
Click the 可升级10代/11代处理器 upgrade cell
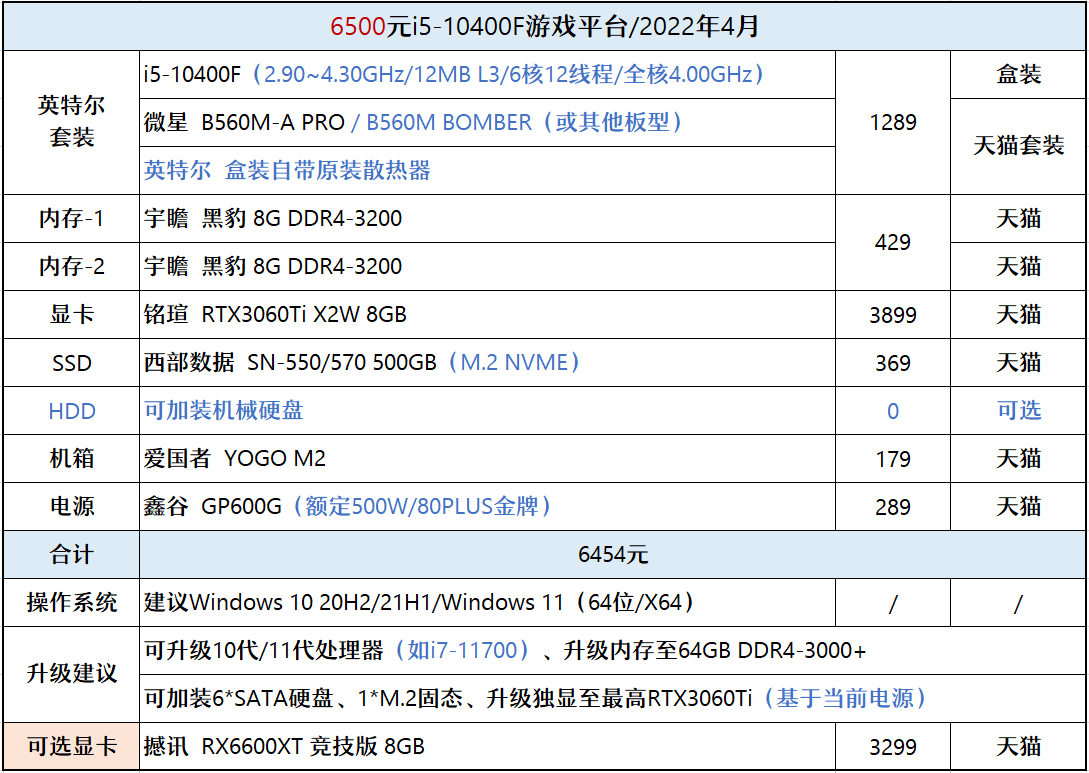point(613,651)
